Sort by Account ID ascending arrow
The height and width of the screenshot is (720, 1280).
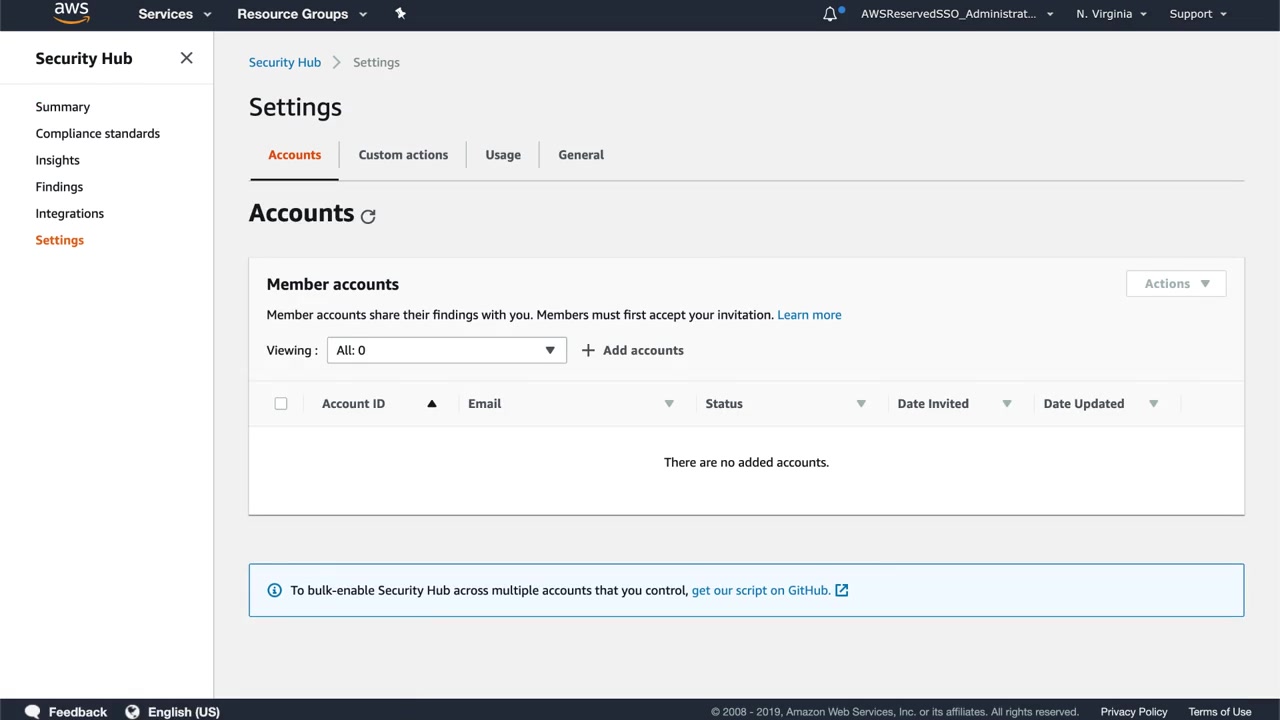pyautogui.click(x=432, y=404)
